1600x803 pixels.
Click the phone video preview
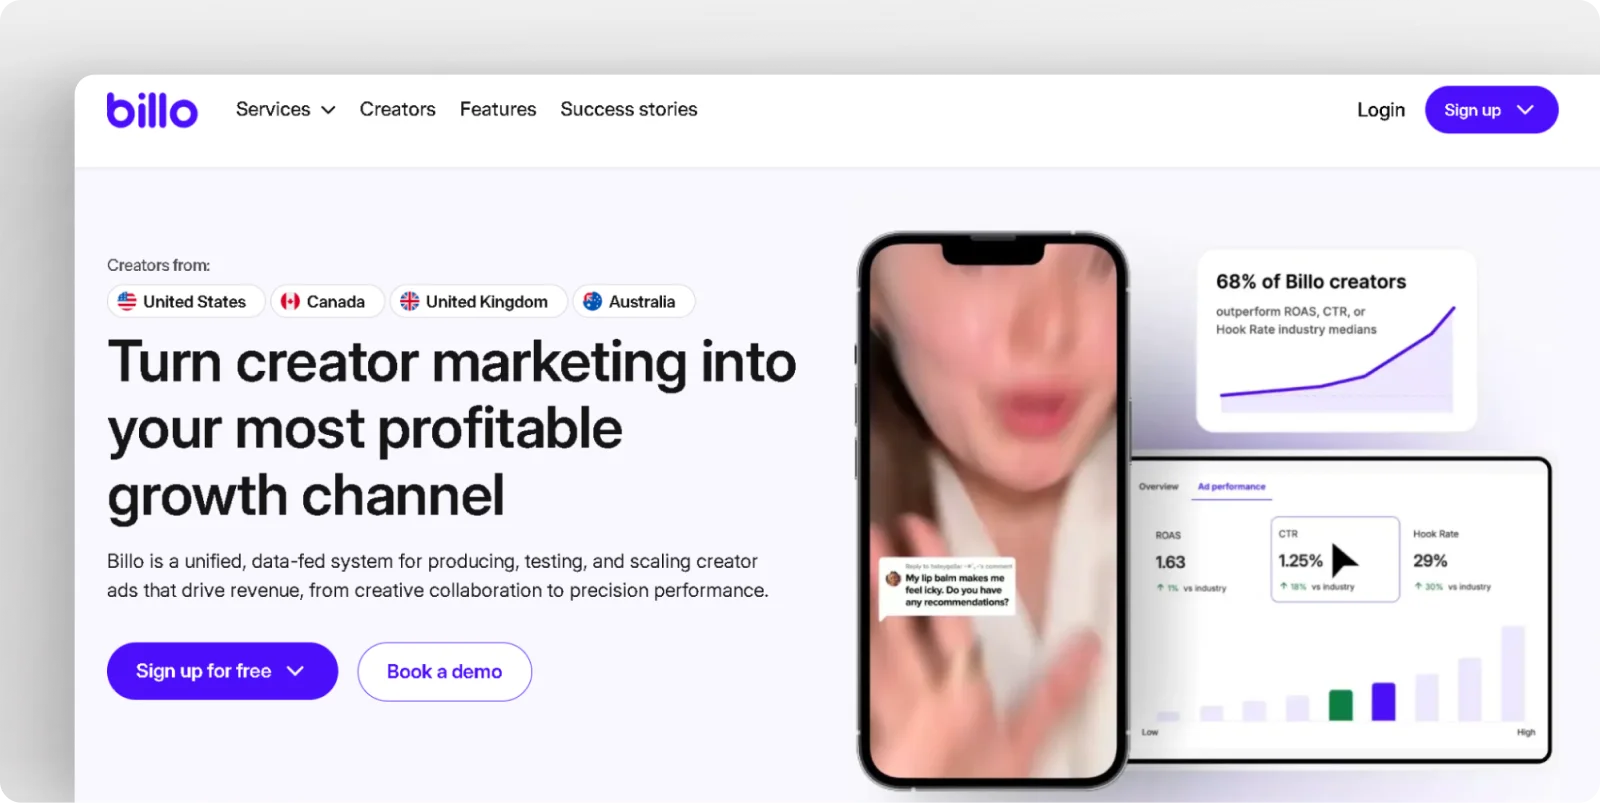pyautogui.click(x=992, y=450)
